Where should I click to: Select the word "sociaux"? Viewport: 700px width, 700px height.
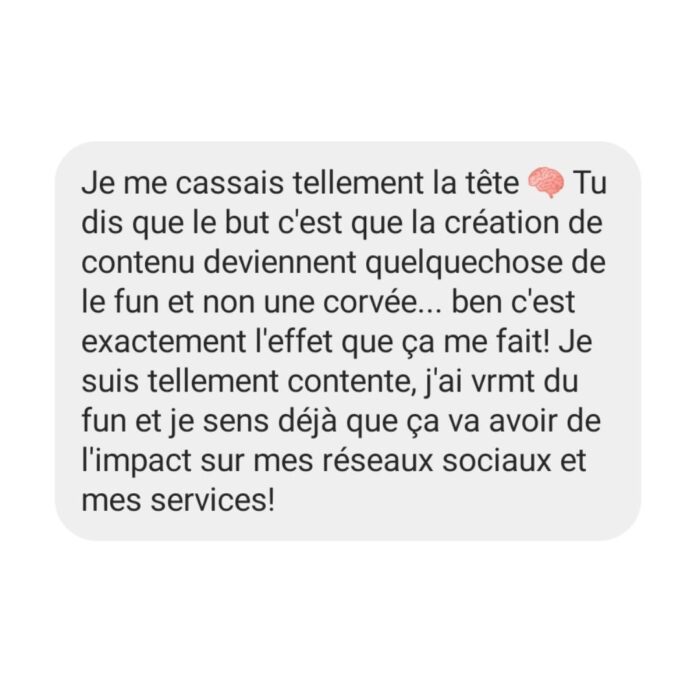(x=496, y=460)
